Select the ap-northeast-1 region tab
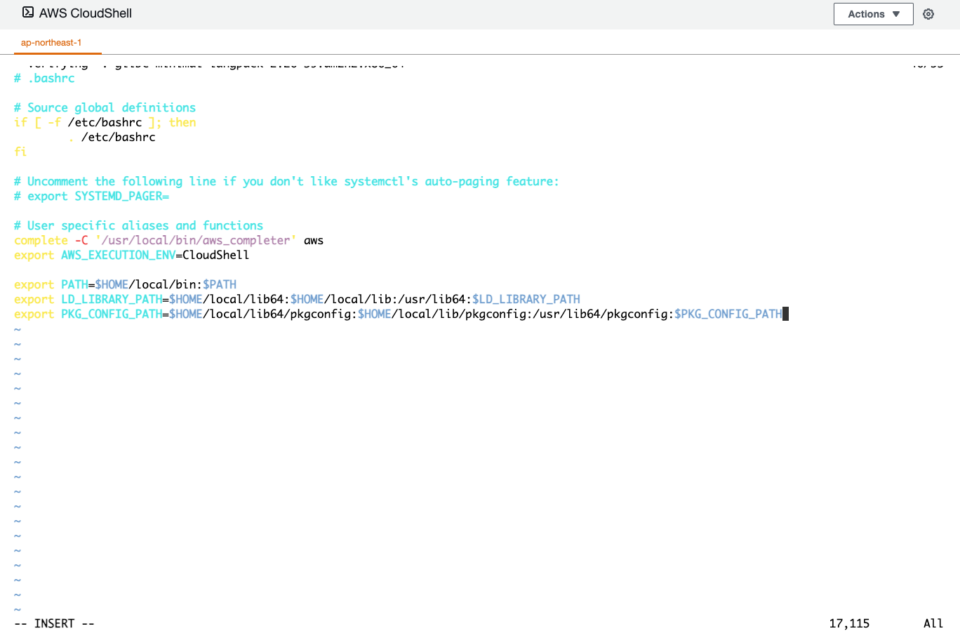The height and width of the screenshot is (631, 960). pyautogui.click(x=51, y=43)
